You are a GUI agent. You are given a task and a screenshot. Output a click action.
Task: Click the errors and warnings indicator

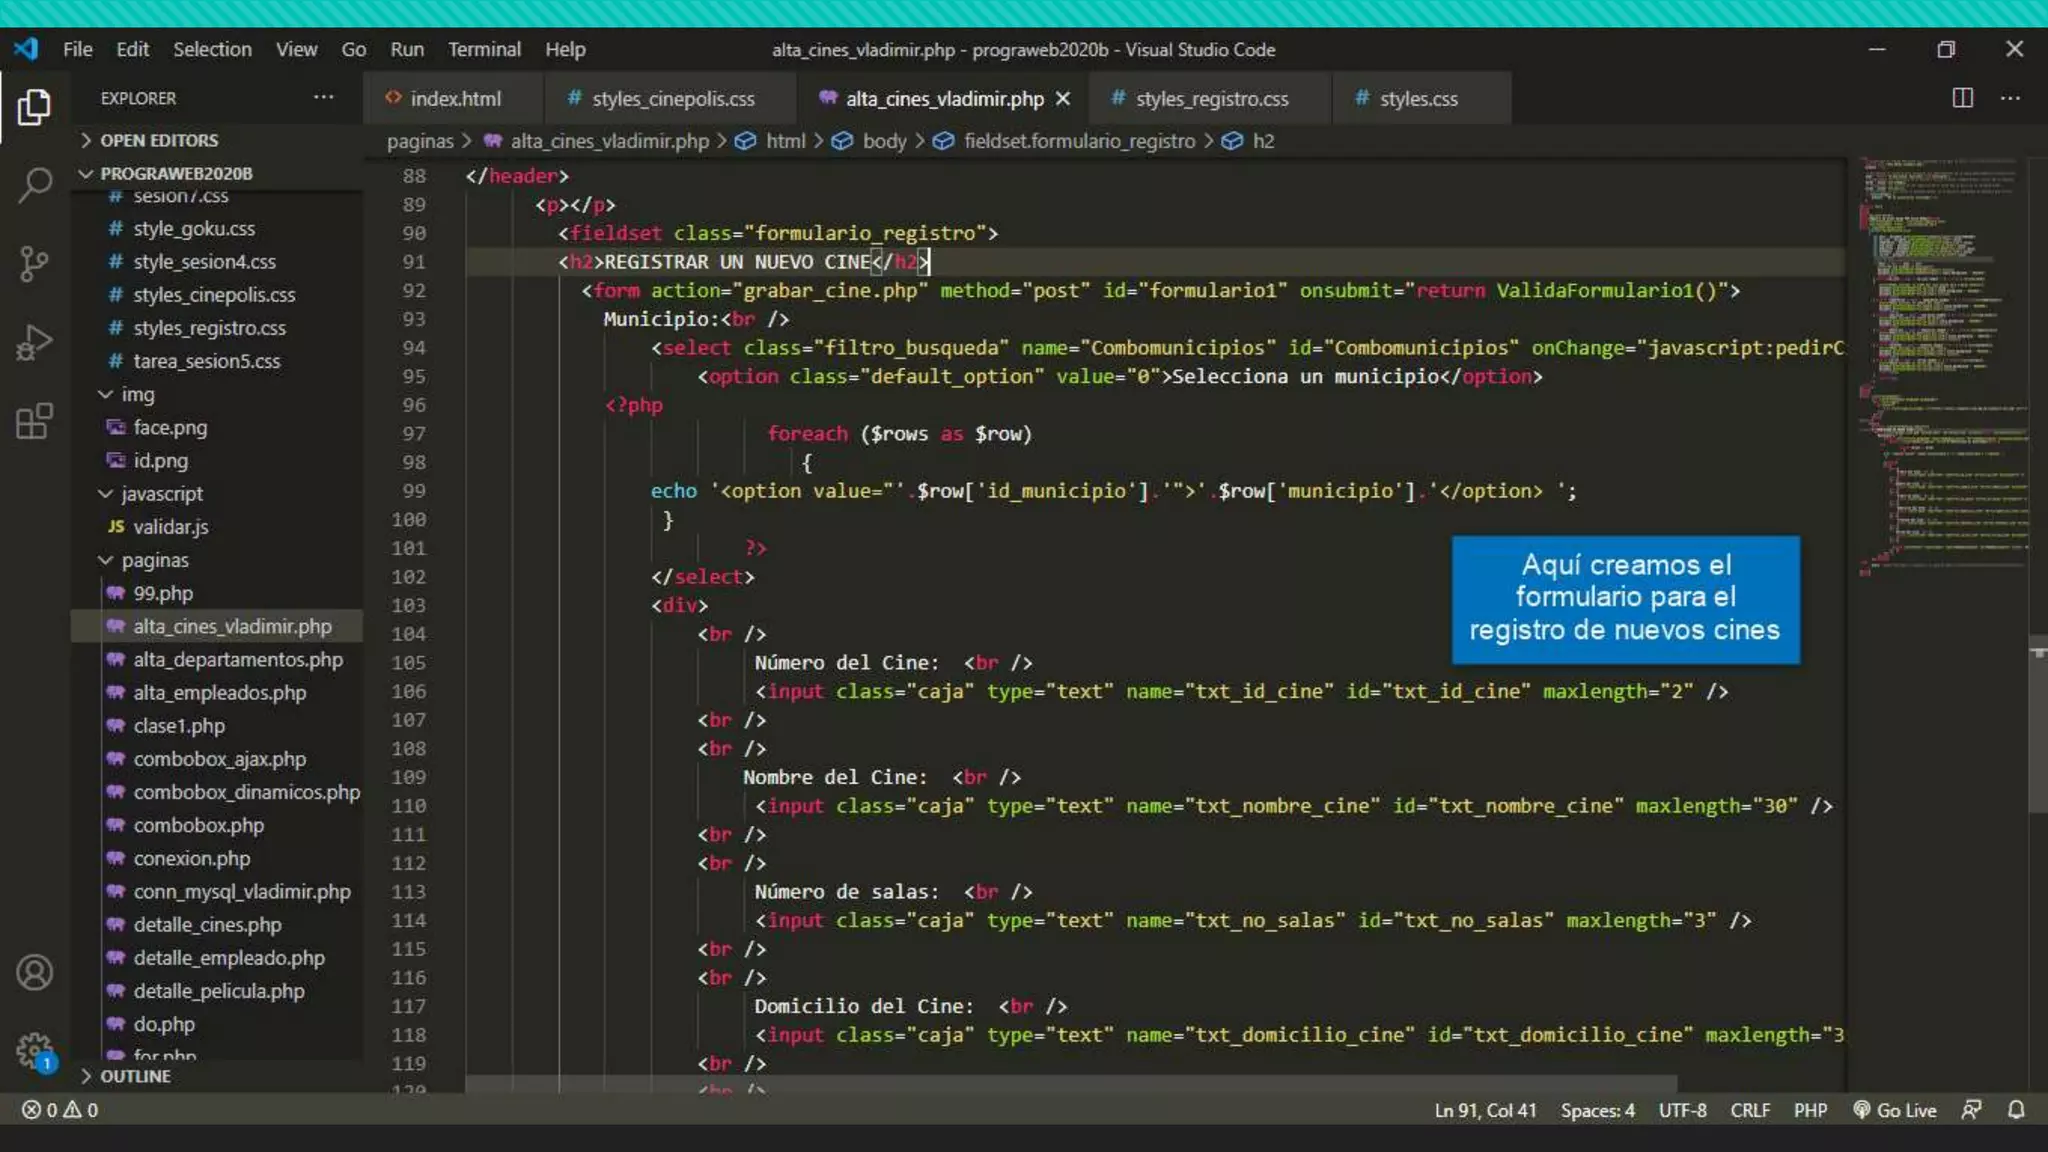click(60, 1110)
